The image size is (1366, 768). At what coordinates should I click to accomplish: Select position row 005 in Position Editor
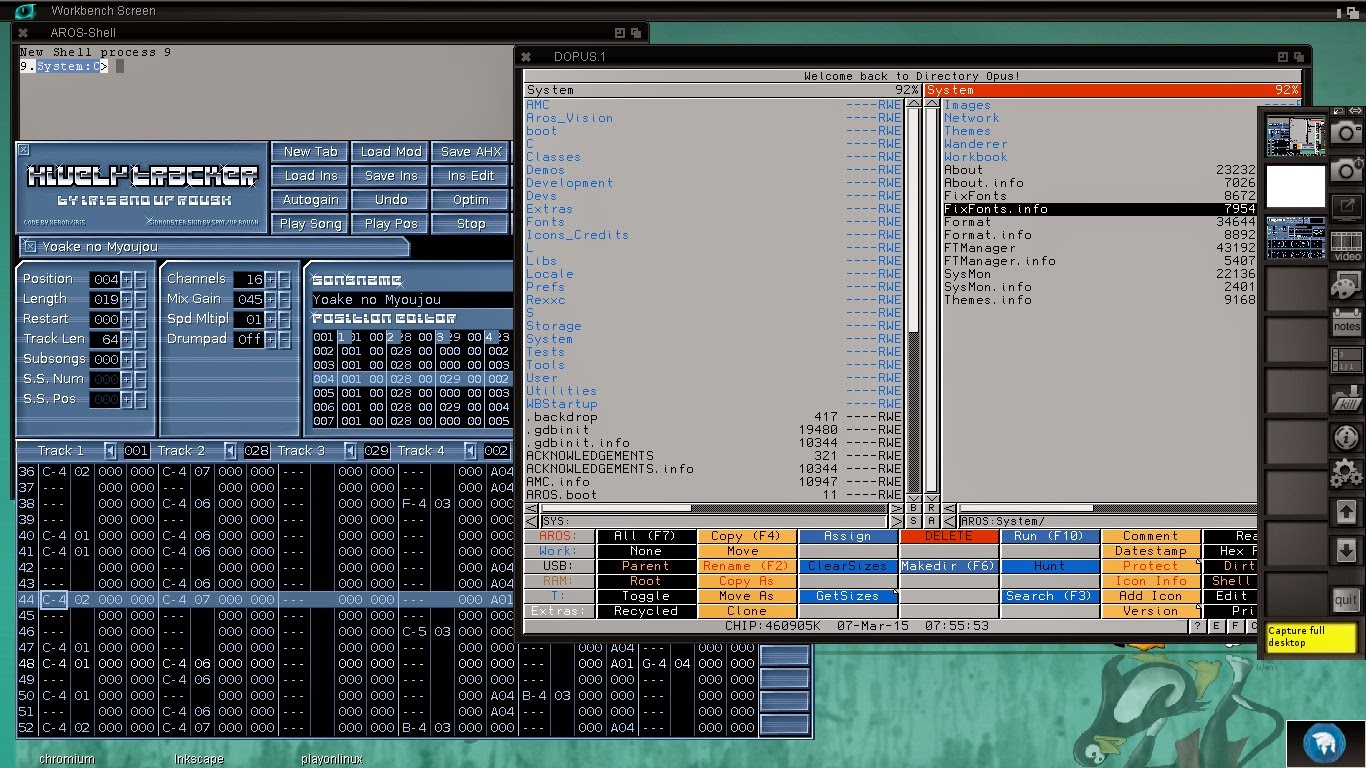tap(411, 394)
